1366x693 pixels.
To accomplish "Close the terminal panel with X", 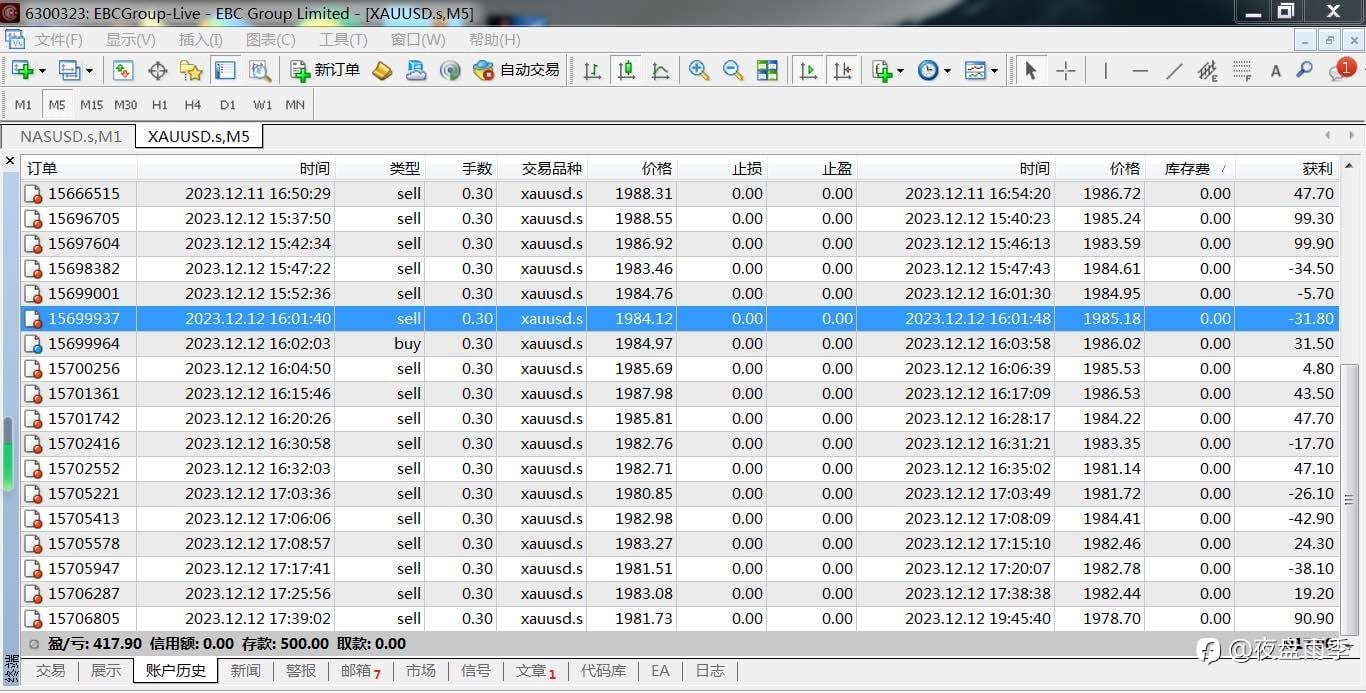I will coord(10,161).
